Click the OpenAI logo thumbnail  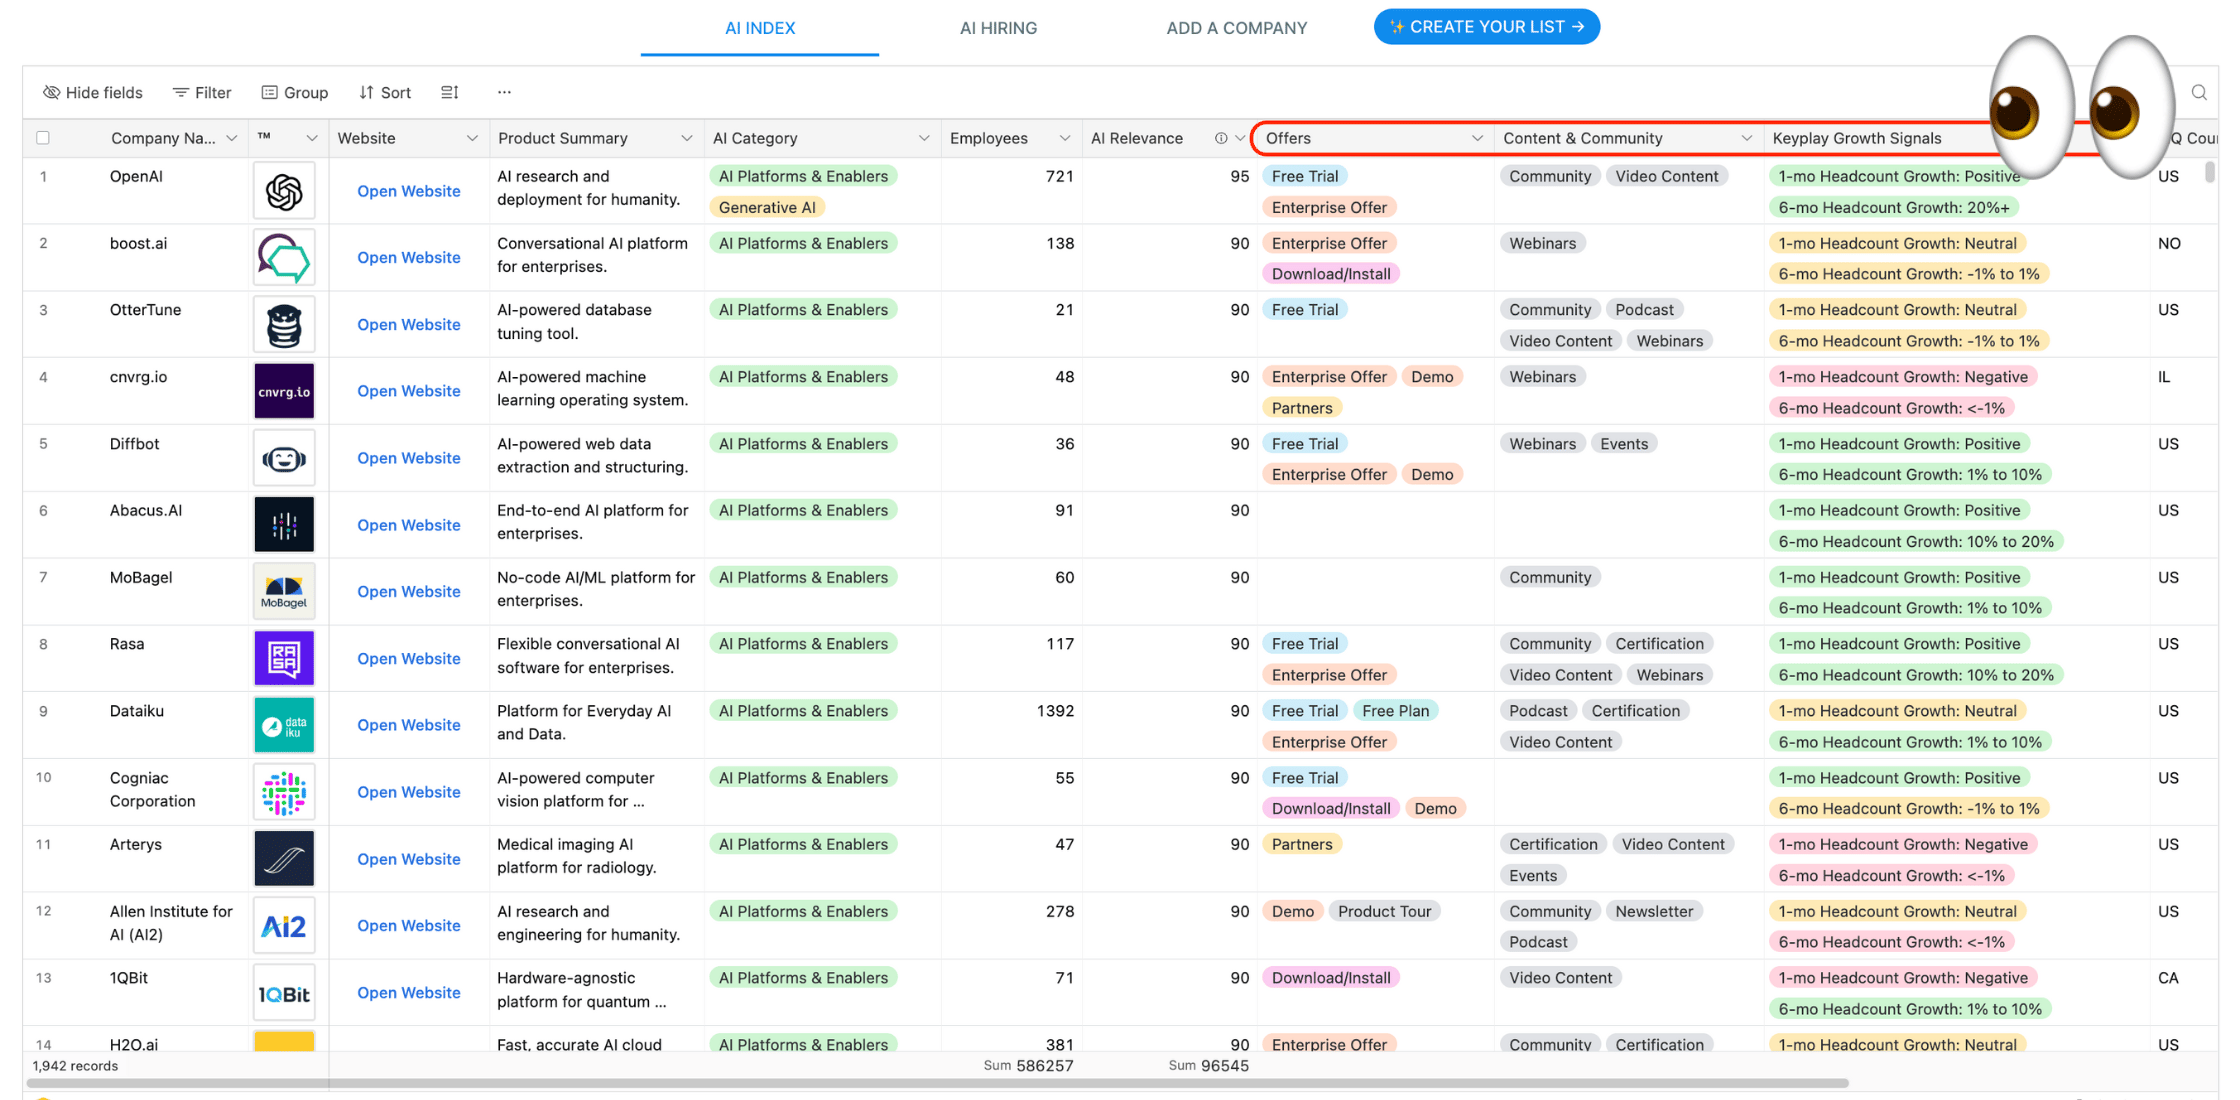pyautogui.click(x=284, y=191)
